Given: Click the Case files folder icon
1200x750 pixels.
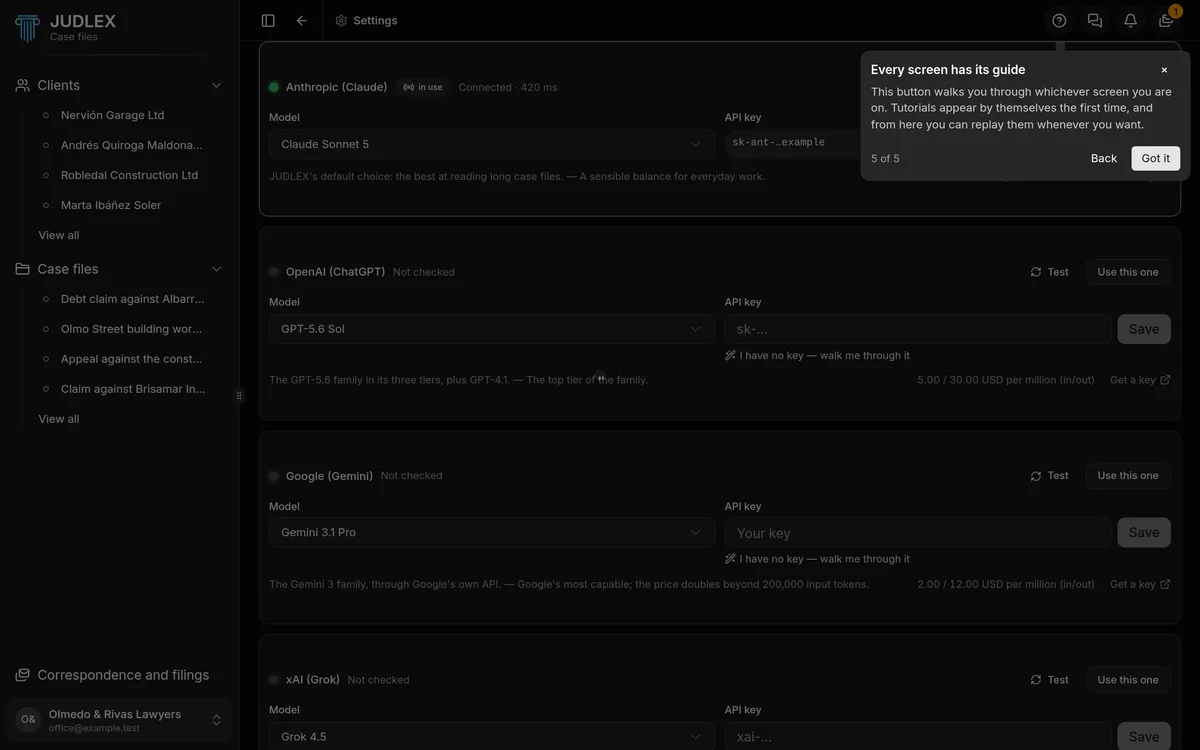Looking at the screenshot, I should click(x=22, y=269).
